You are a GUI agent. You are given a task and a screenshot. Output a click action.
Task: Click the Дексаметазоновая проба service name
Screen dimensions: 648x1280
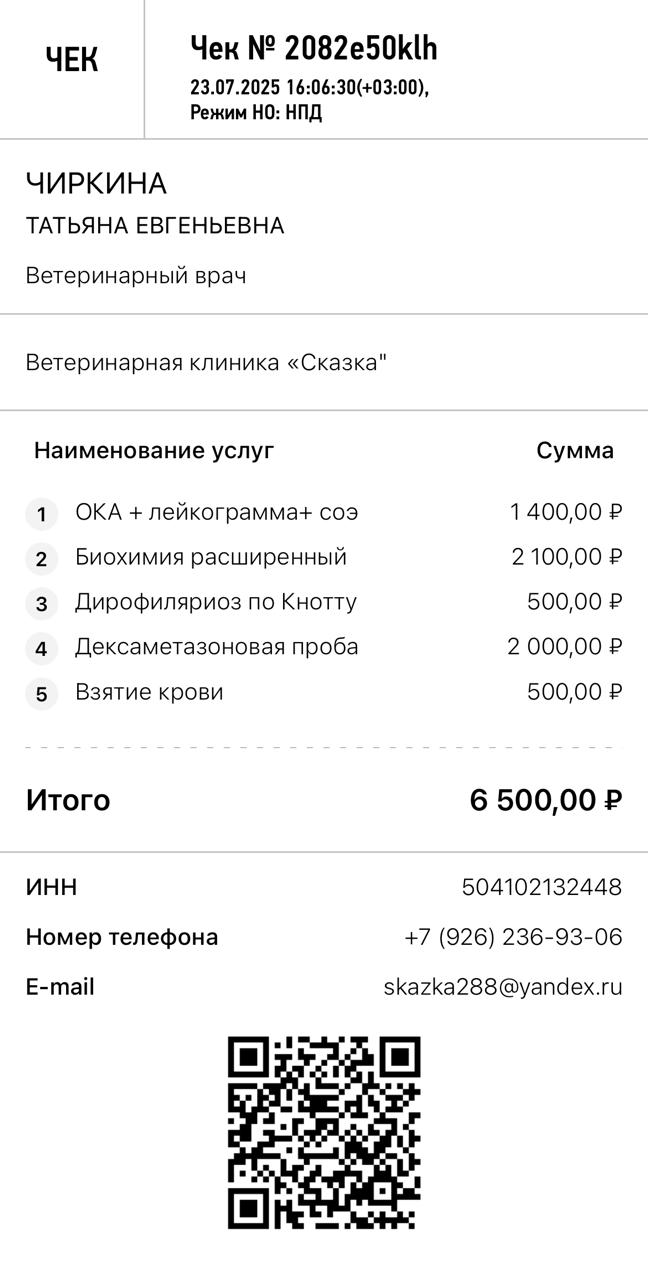tap(216, 647)
